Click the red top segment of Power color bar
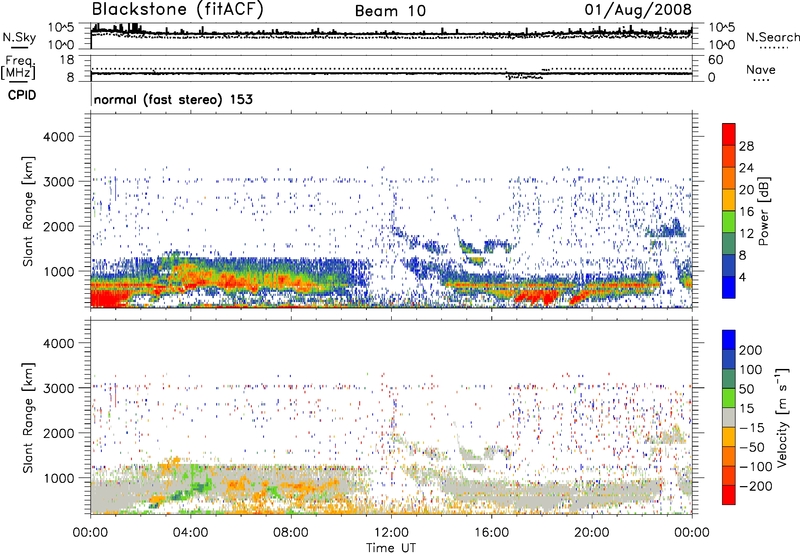This screenshot has height=554, width=800. pyautogui.click(x=729, y=134)
